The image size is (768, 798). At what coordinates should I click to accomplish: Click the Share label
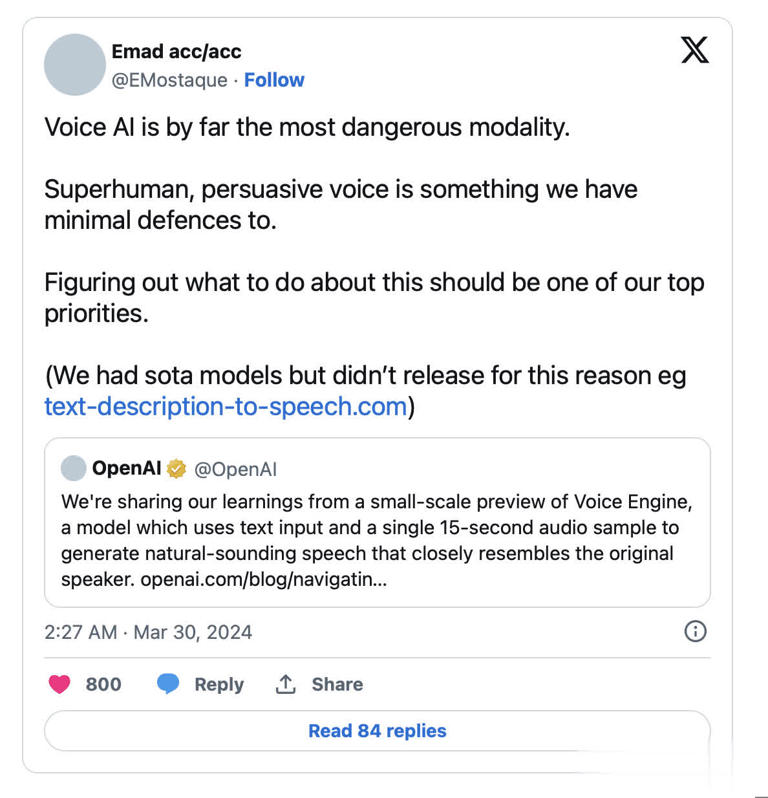click(x=337, y=684)
